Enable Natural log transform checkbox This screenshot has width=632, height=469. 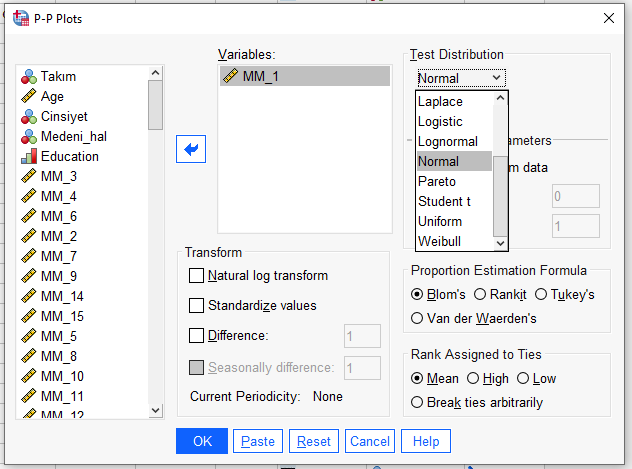[x=196, y=276]
